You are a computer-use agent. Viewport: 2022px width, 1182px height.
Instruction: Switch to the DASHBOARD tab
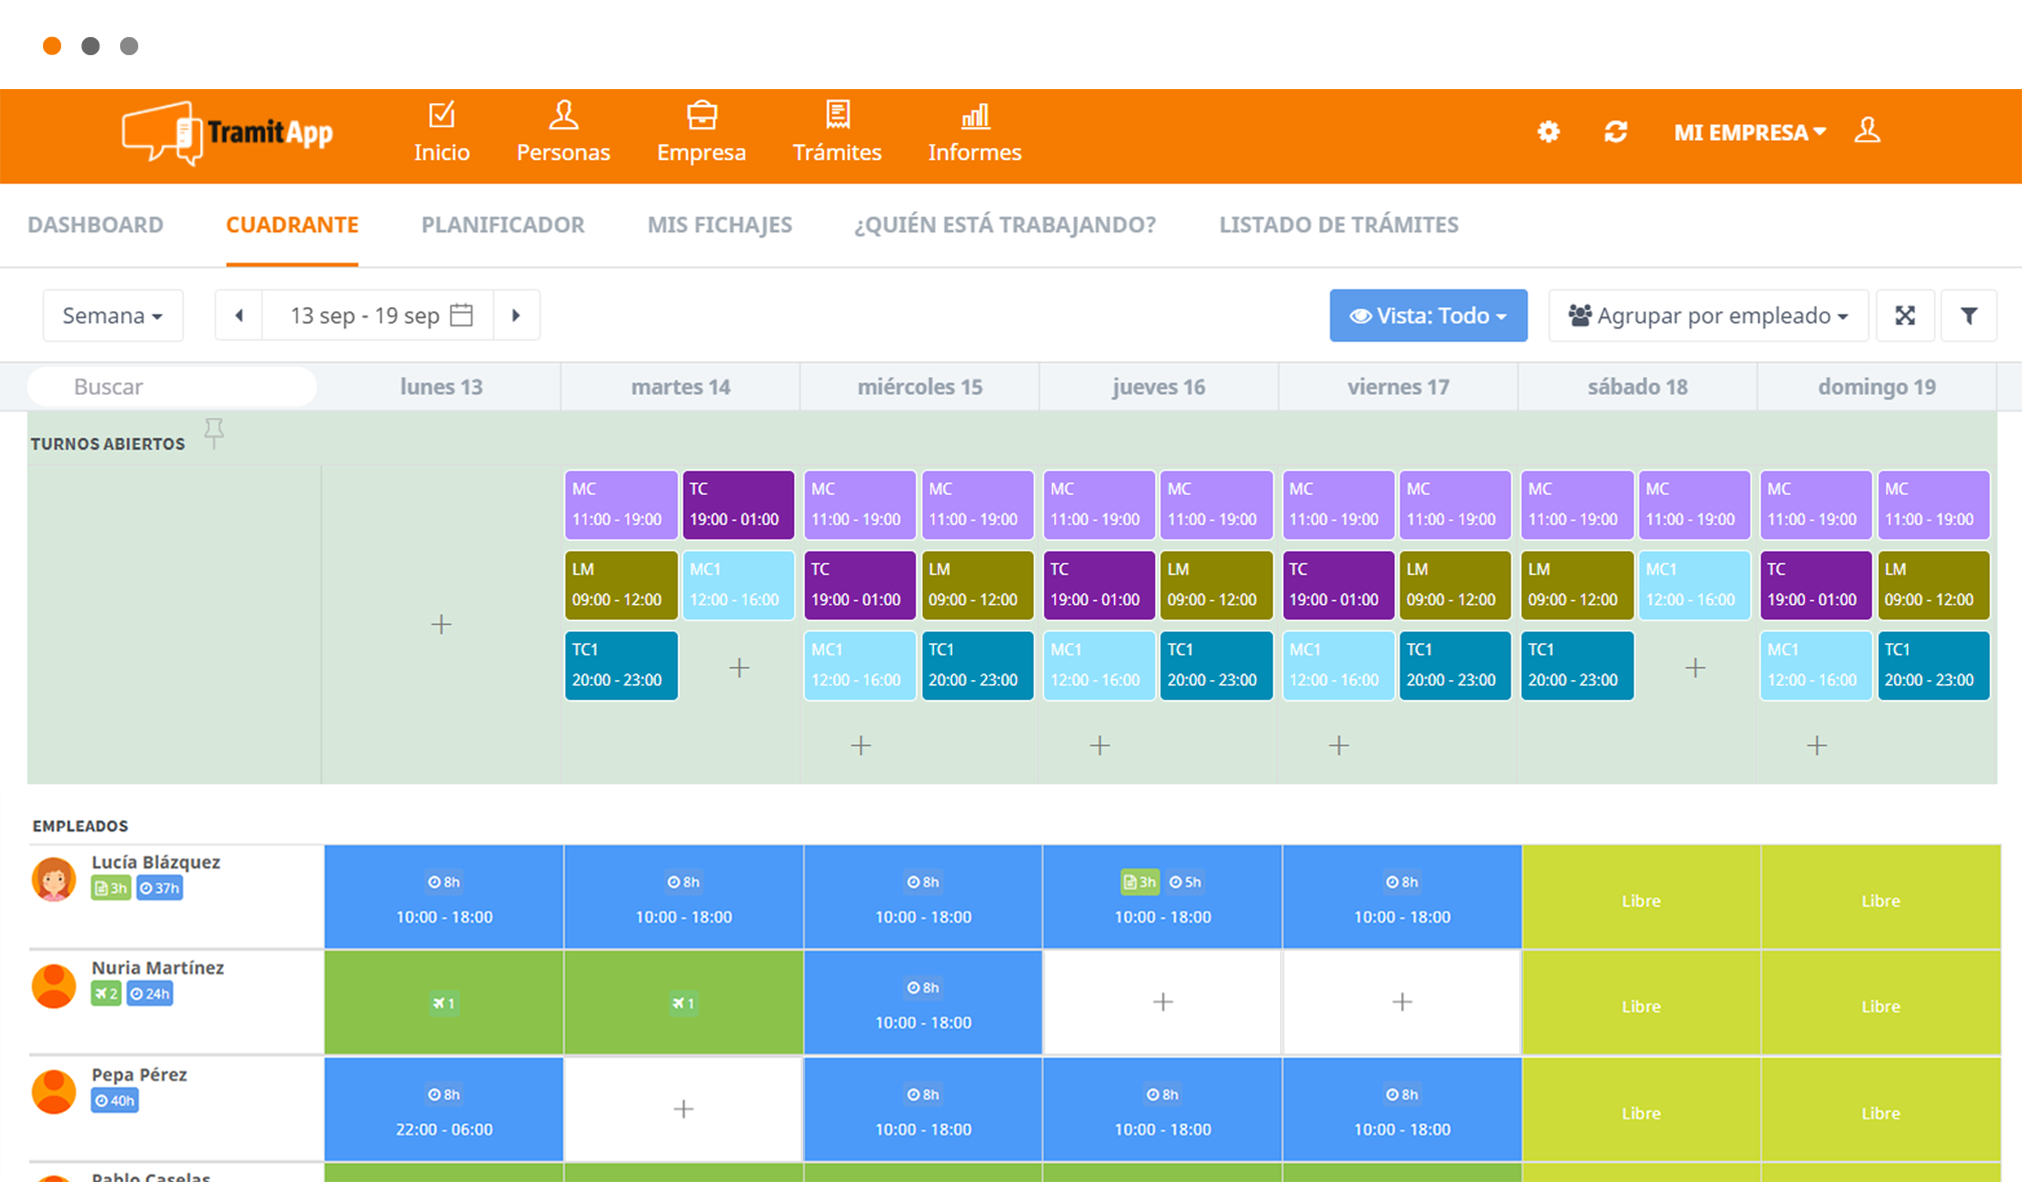coord(95,225)
